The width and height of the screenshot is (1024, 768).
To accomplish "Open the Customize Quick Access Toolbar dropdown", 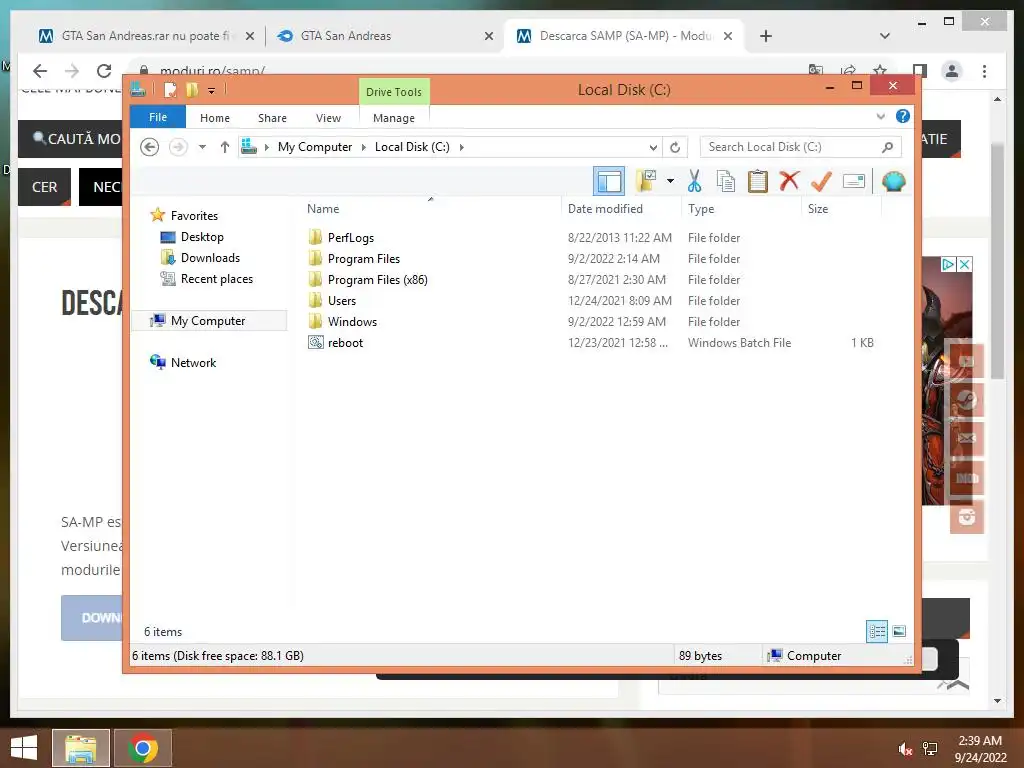I will coord(212,91).
